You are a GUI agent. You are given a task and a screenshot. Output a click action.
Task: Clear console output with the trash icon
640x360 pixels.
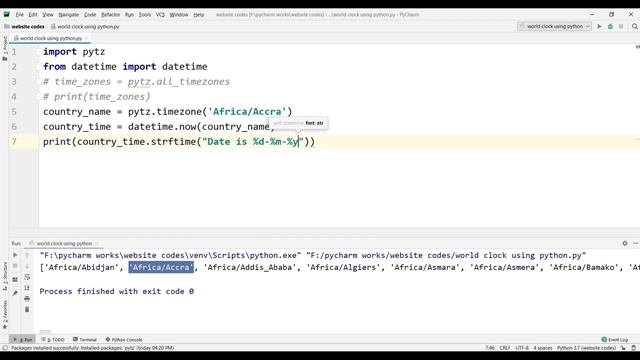[x=27, y=309]
